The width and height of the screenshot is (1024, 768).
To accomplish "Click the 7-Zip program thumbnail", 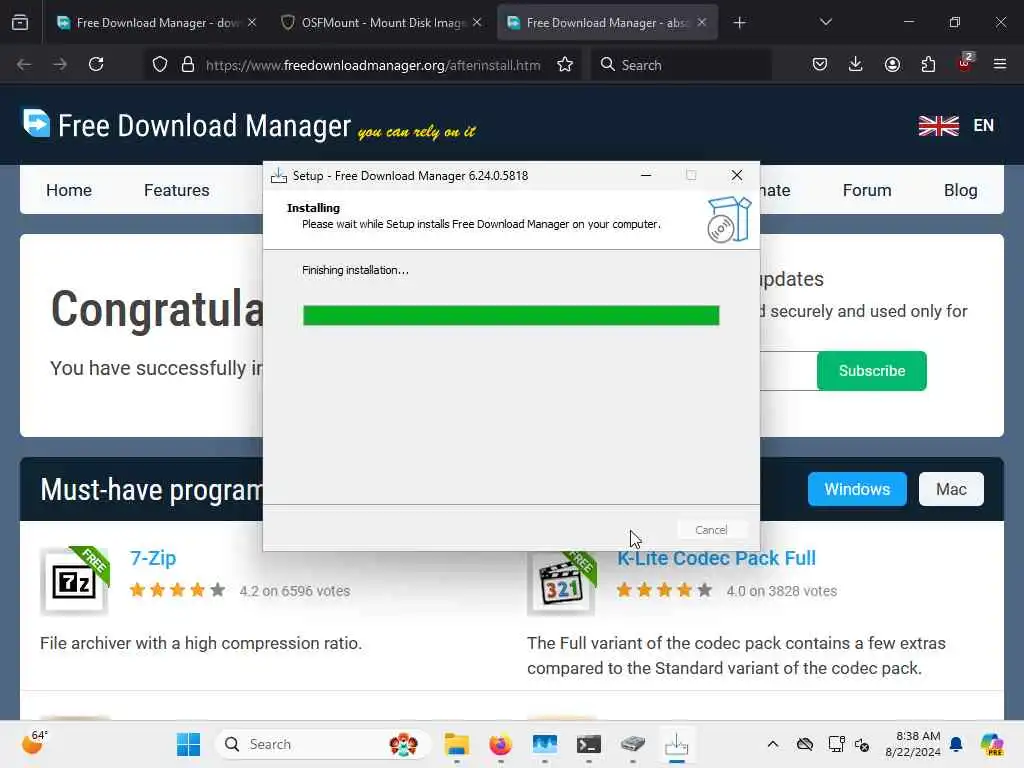I will click(x=74, y=581).
